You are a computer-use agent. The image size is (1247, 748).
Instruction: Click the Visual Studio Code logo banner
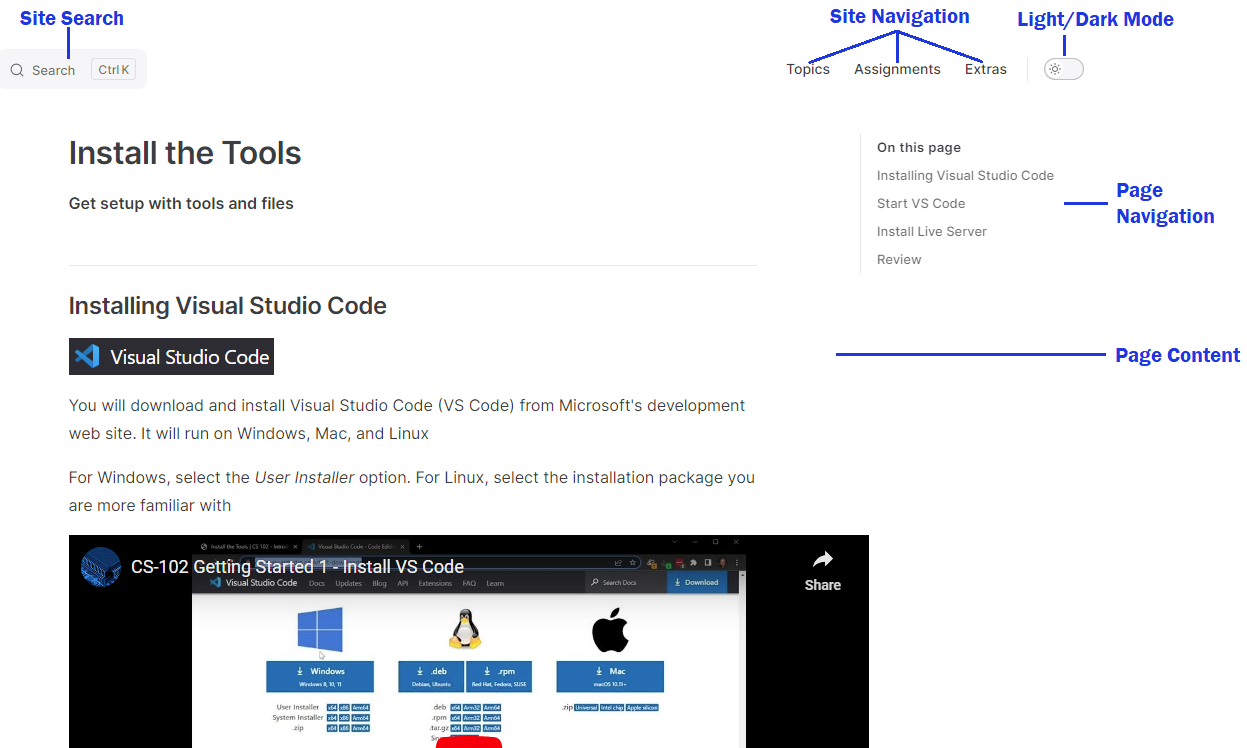171,356
